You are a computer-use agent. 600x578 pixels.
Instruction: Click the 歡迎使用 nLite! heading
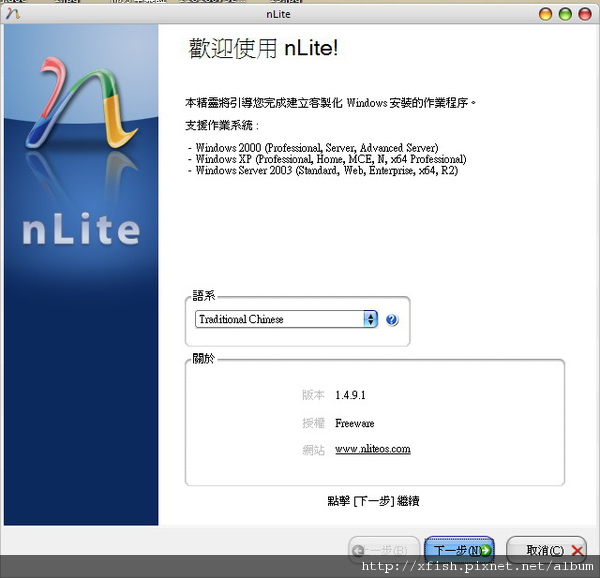click(264, 49)
